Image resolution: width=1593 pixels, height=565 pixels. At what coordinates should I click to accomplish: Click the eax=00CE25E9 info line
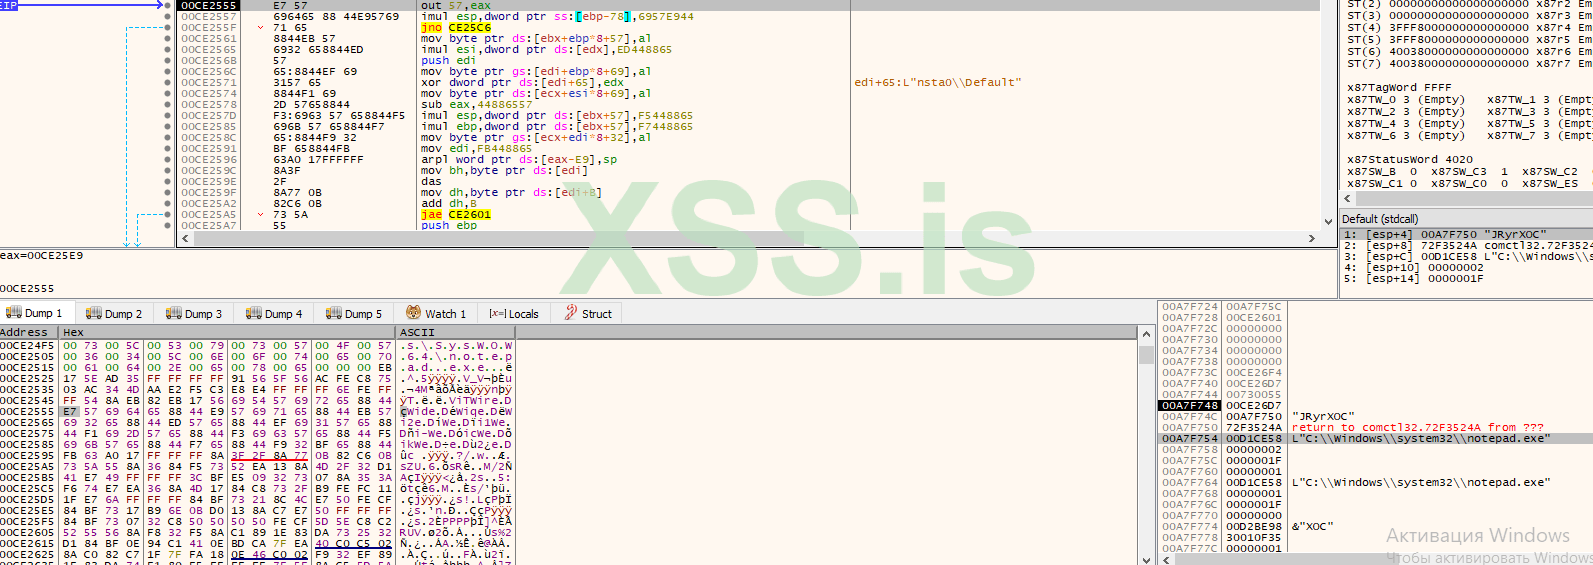click(x=42, y=256)
